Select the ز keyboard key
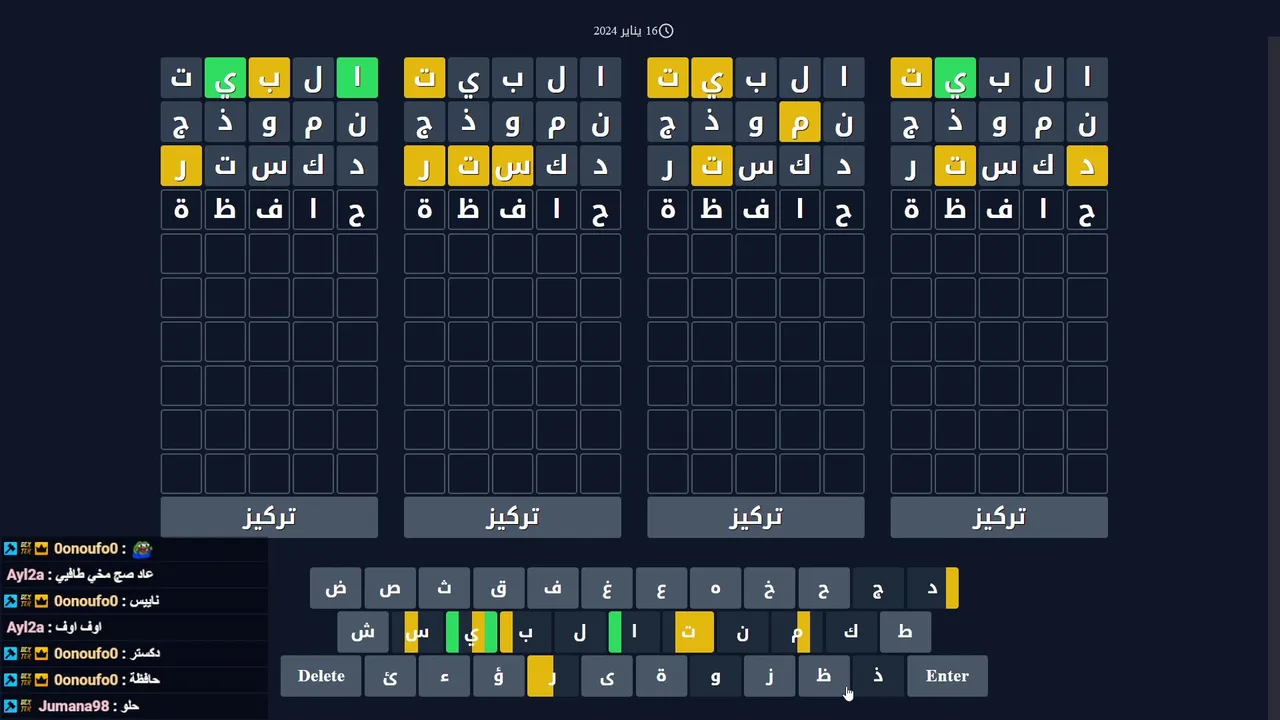The height and width of the screenshot is (720, 1280). pyautogui.click(x=769, y=676)
